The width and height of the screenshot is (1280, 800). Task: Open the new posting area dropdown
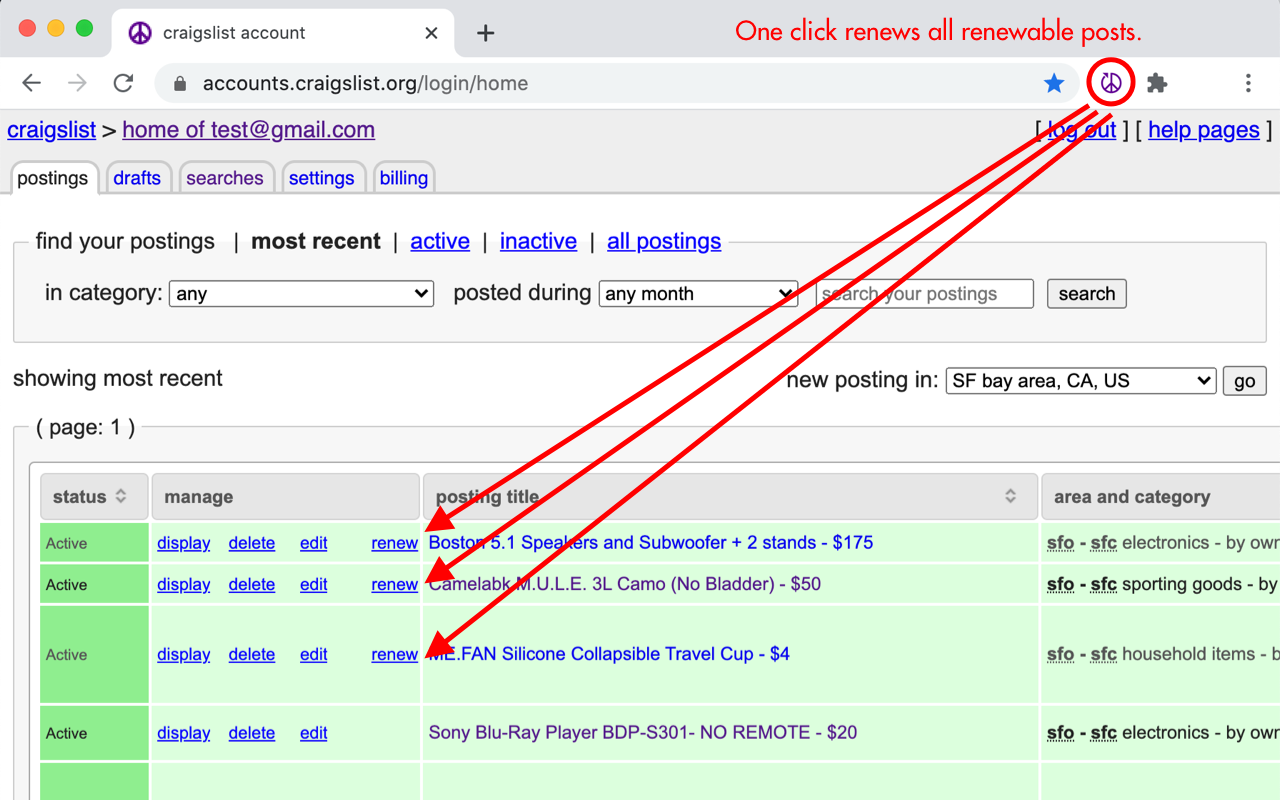(1081, 381)
